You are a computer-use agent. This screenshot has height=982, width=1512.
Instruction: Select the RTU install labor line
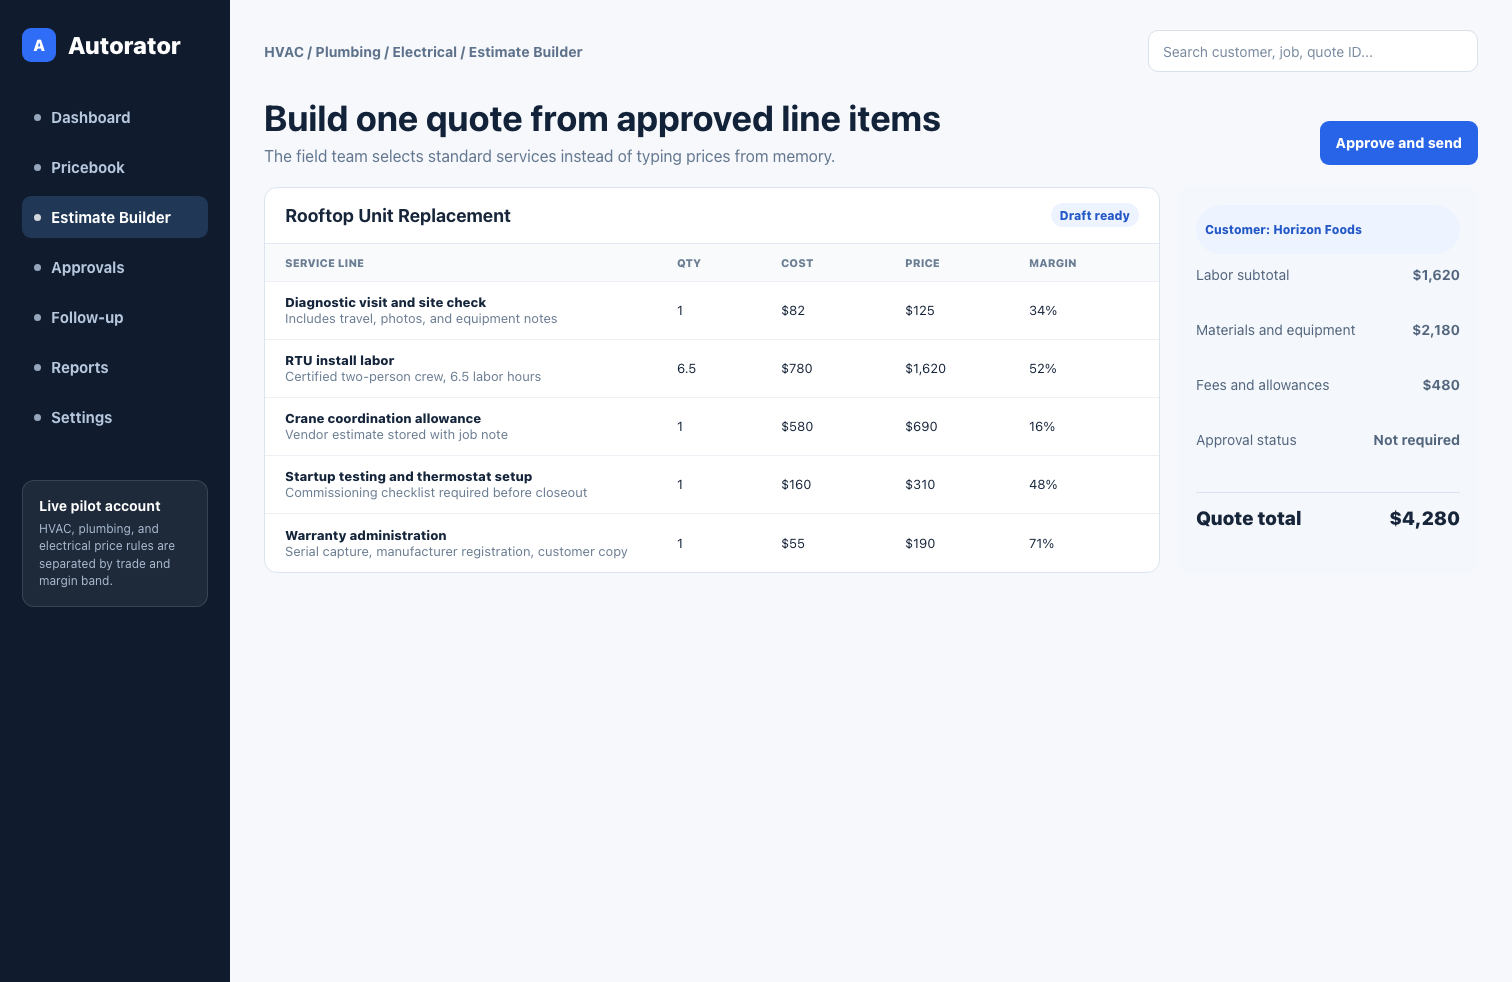(711, 368)
